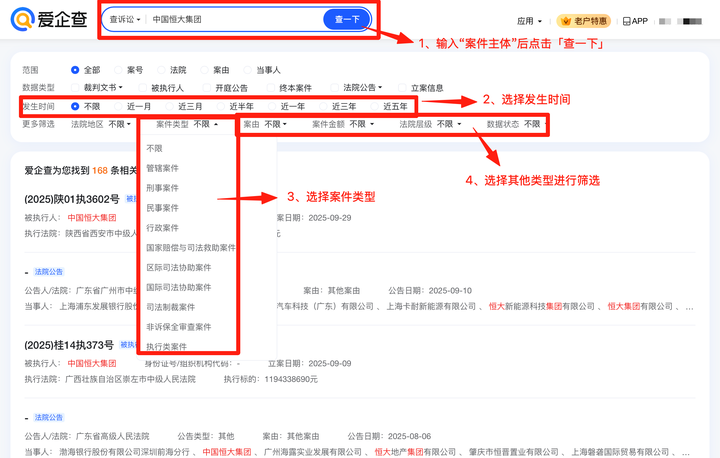Pick 司法制裁案件 in the dropdown list
The width and height of the screenshot is (720, 458).
click(170, 307)
